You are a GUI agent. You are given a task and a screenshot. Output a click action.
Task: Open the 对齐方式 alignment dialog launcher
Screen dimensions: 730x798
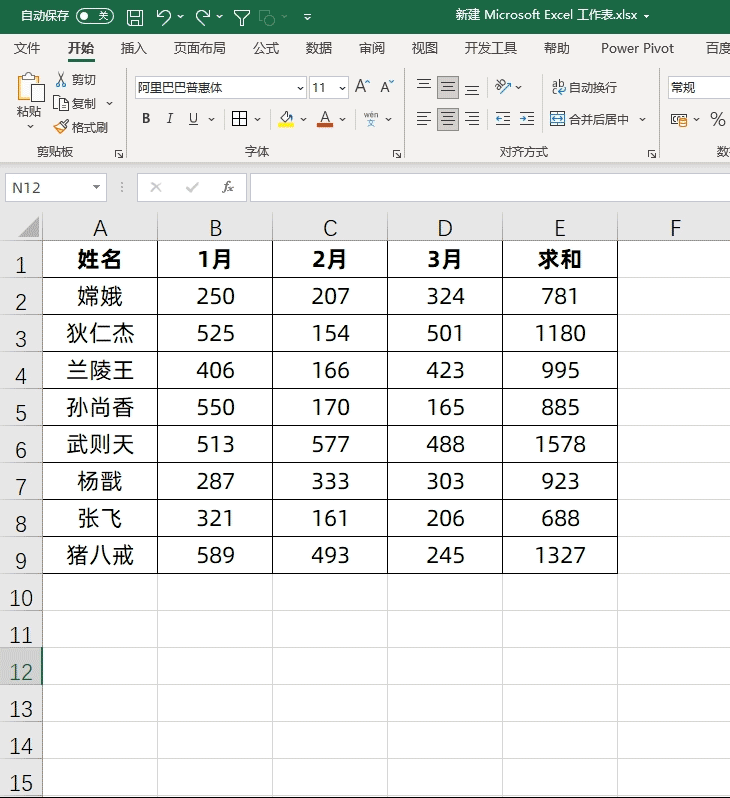pos(652,154)
